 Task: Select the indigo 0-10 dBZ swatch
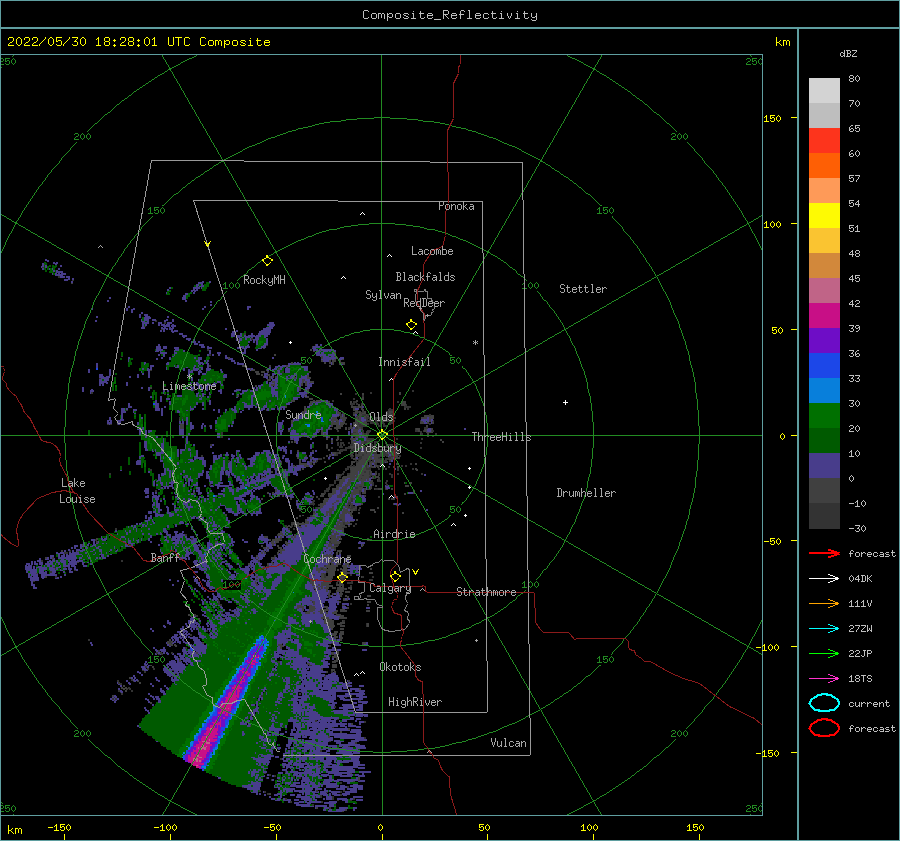click(824, 466)
